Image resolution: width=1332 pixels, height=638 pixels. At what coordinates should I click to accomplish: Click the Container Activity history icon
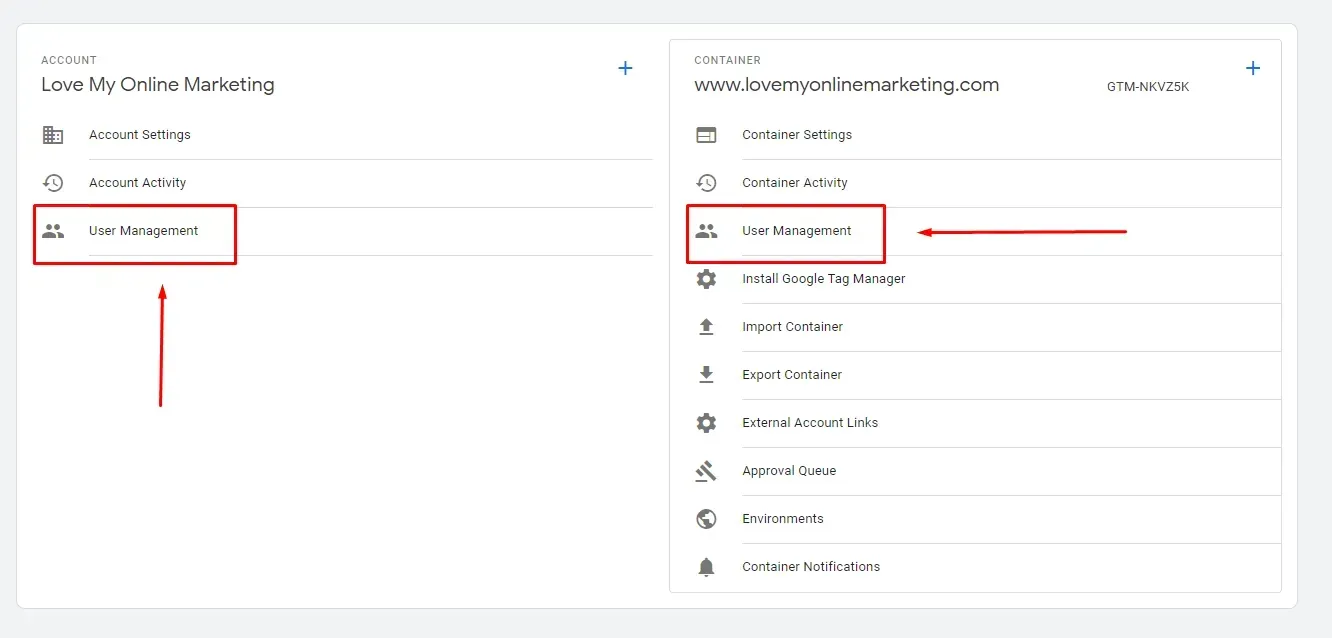[x=706, y=183]
